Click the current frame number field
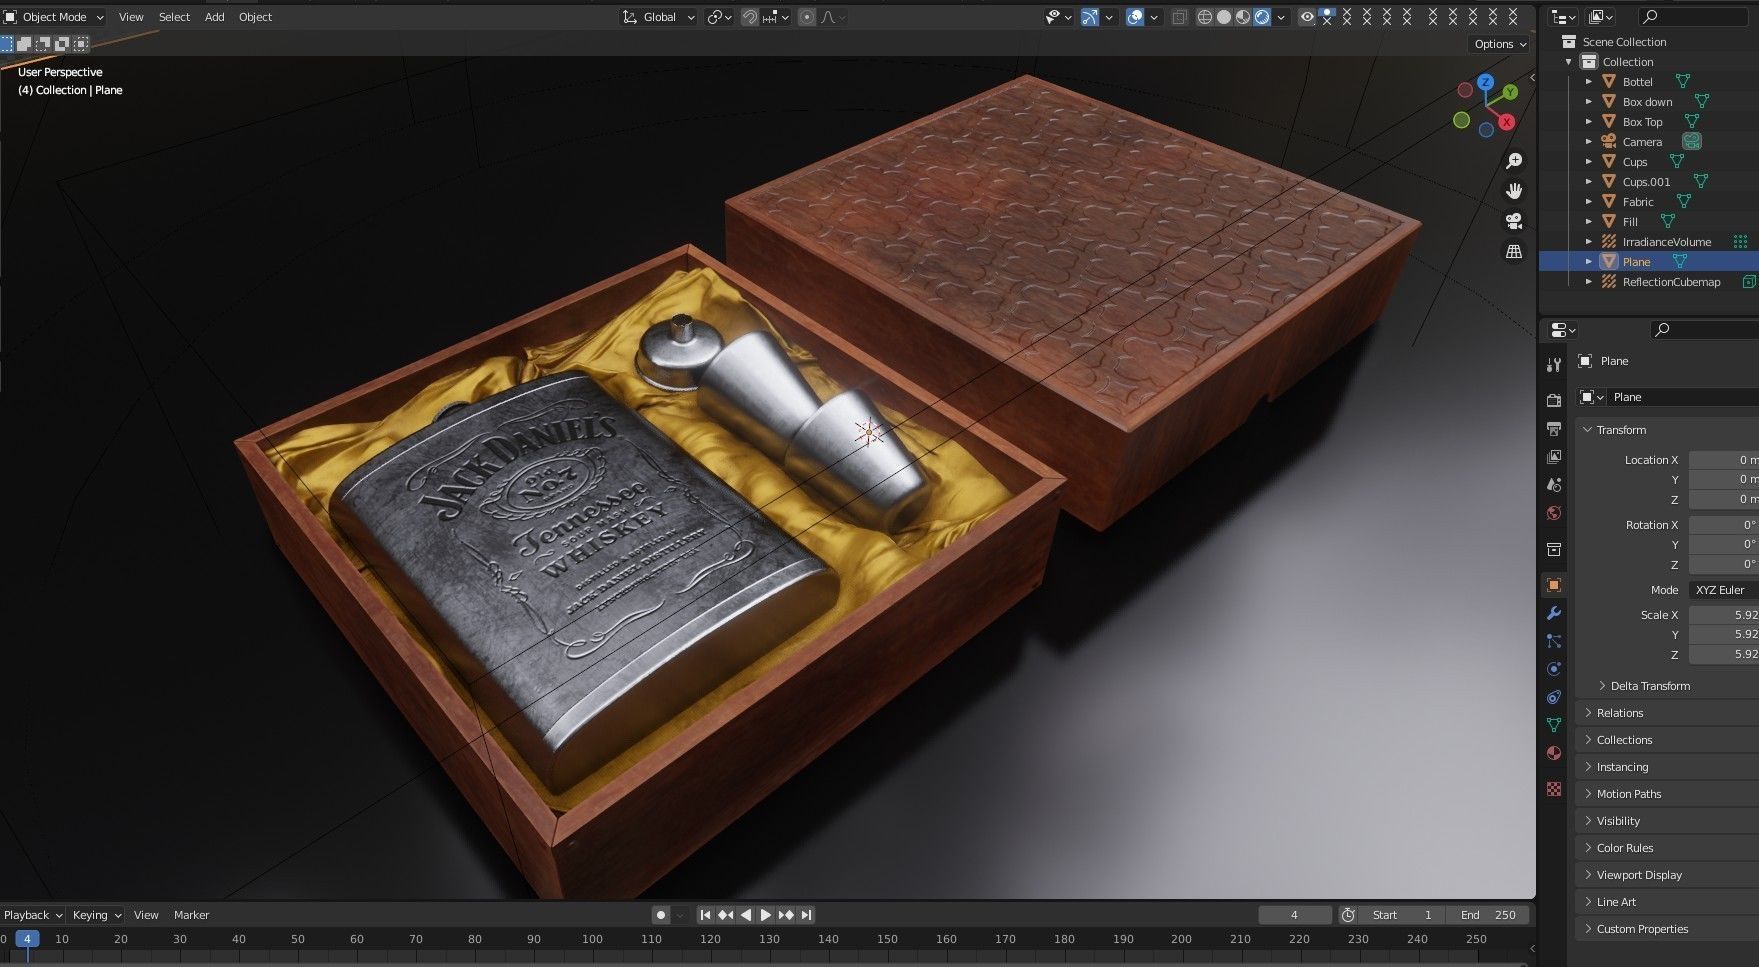This screenshot has width=1759, height=967. pos(1294,915)
